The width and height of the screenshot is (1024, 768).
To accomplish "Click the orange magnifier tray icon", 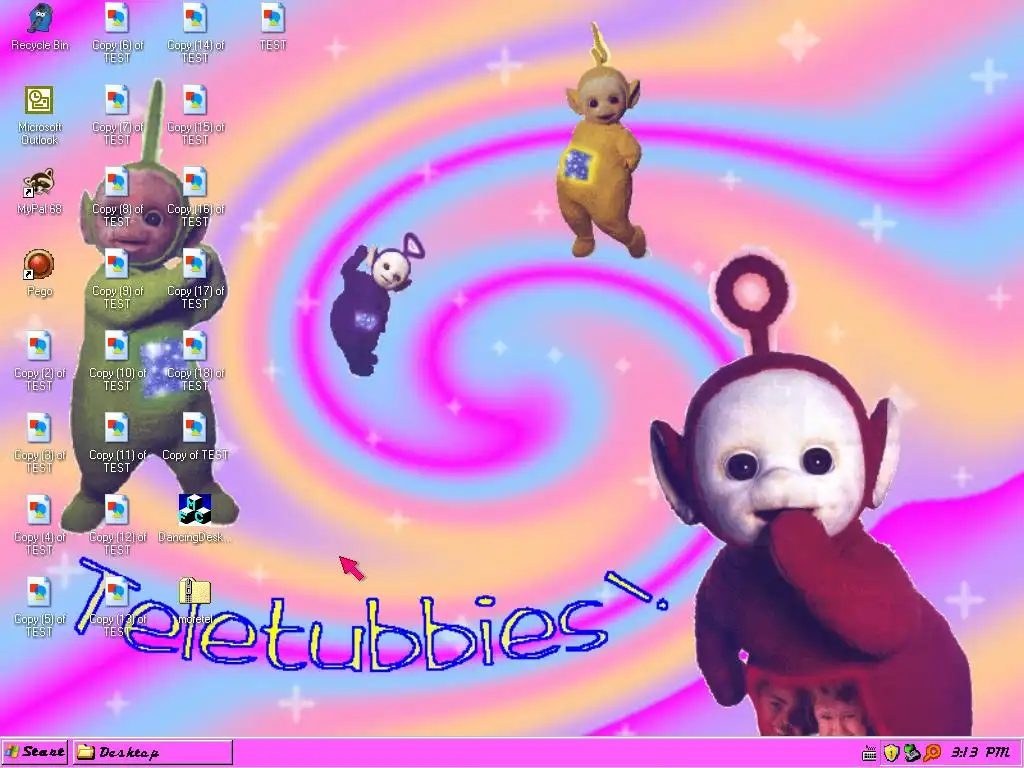I will (x=932, y=753).
